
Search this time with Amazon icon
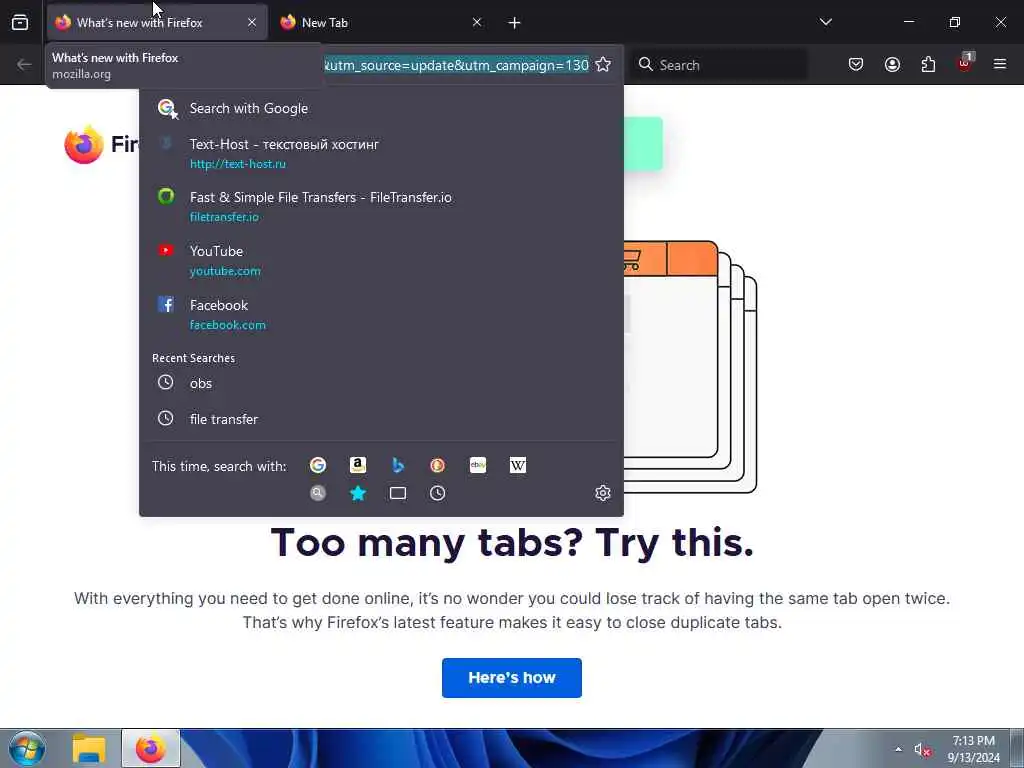pyautogui.click(x=358, y=465)
